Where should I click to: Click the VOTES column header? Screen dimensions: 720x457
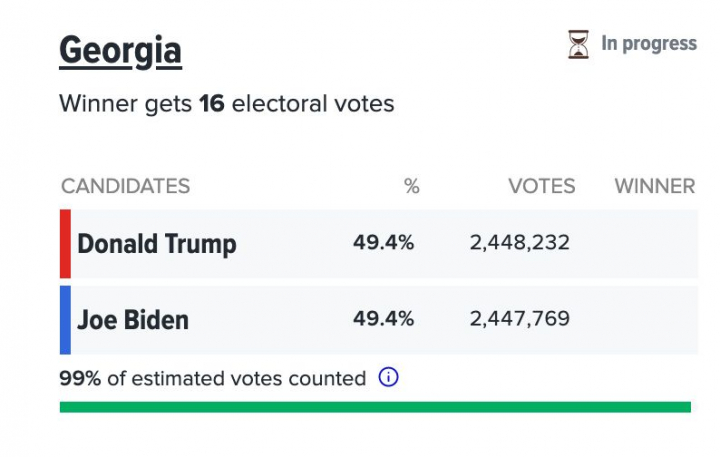(x=541, y=186)
